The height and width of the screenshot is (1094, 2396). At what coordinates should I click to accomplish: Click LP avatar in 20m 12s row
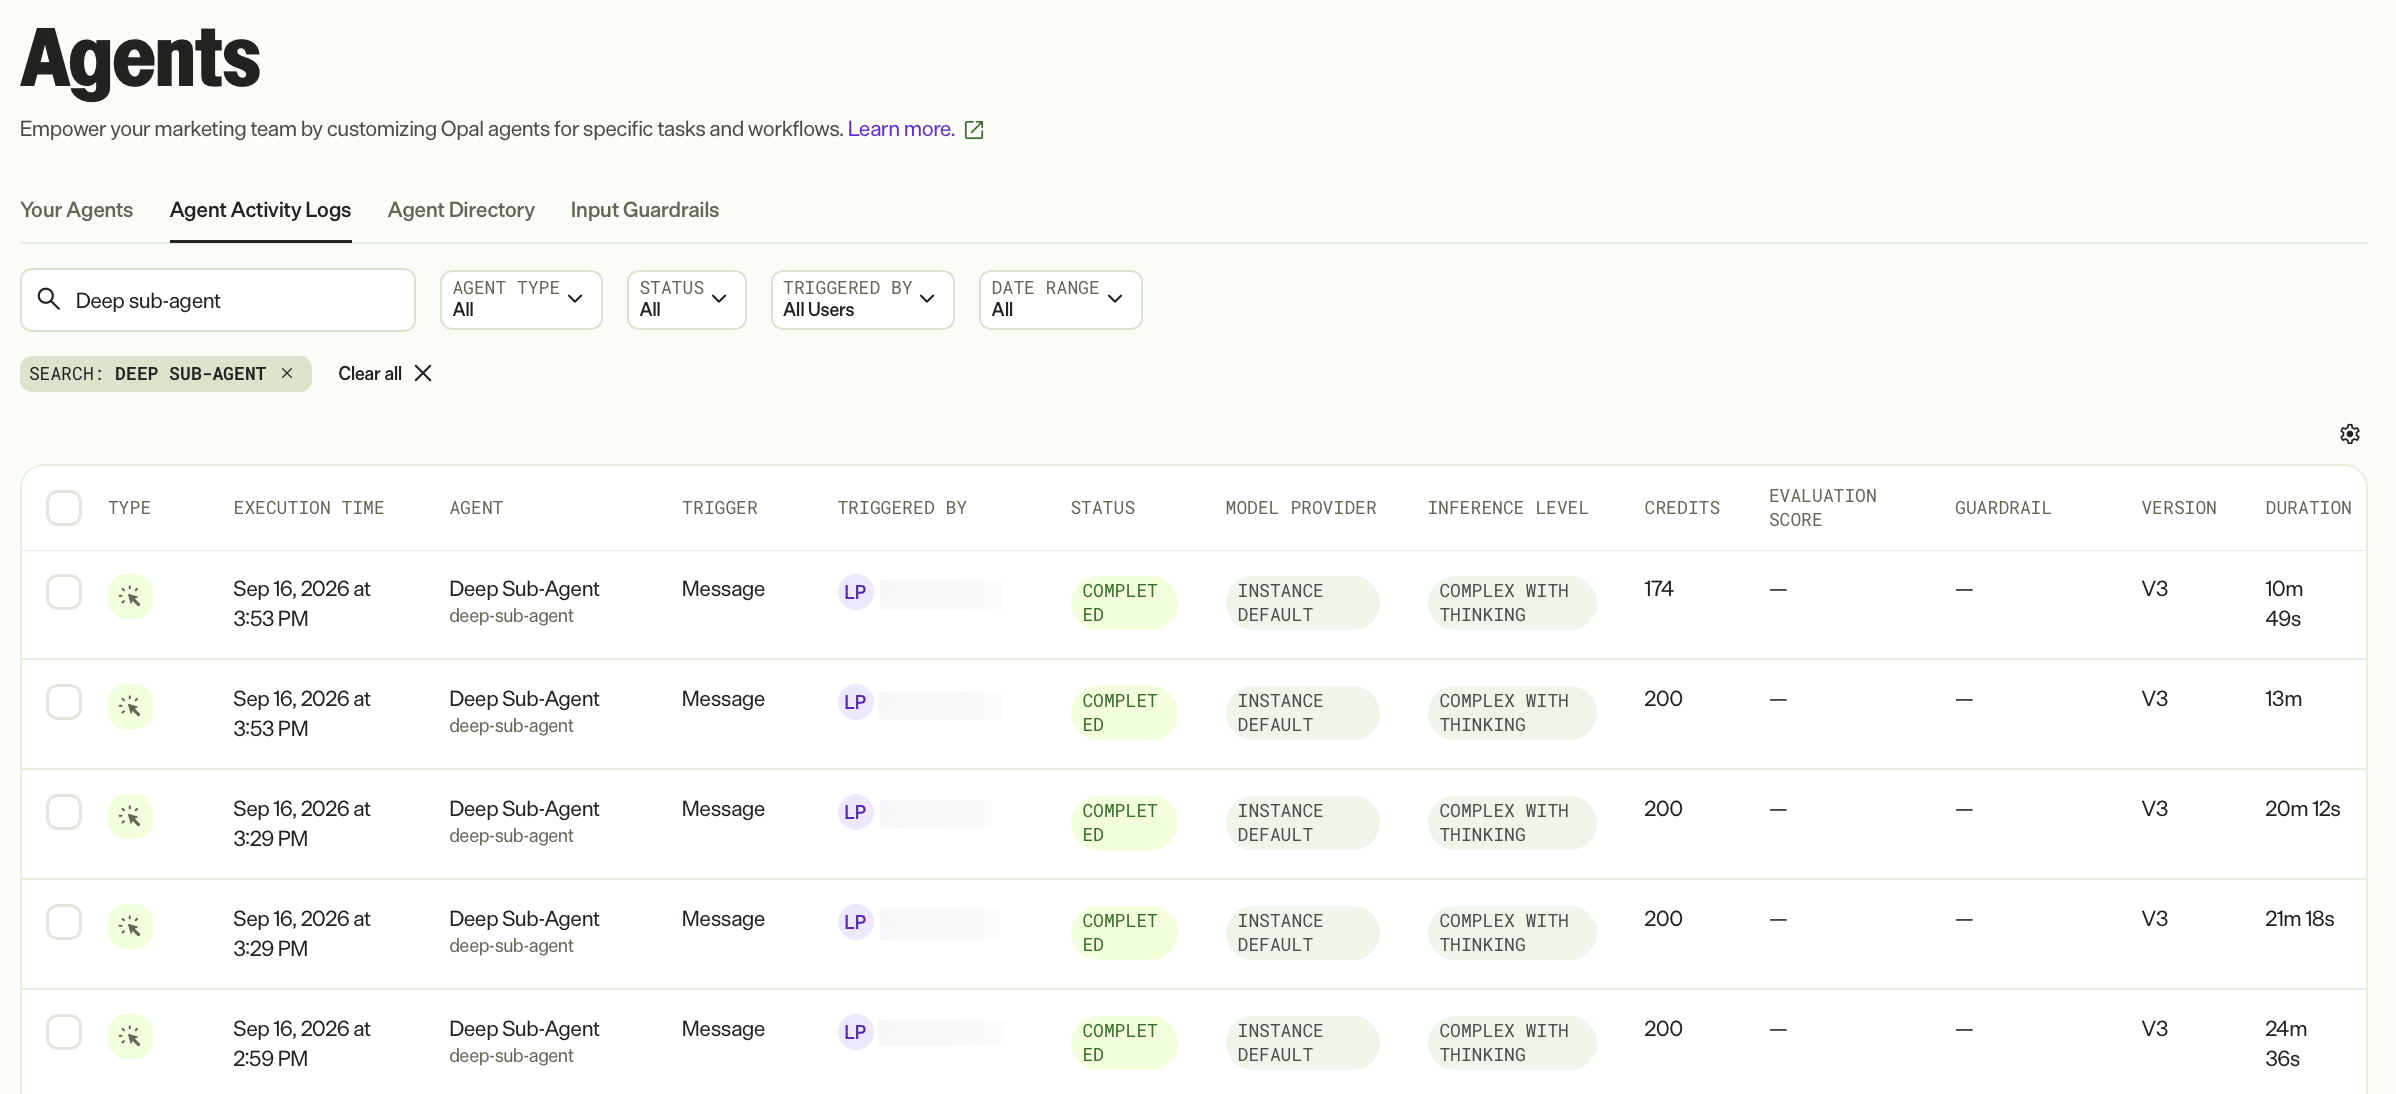coord(855,812)
